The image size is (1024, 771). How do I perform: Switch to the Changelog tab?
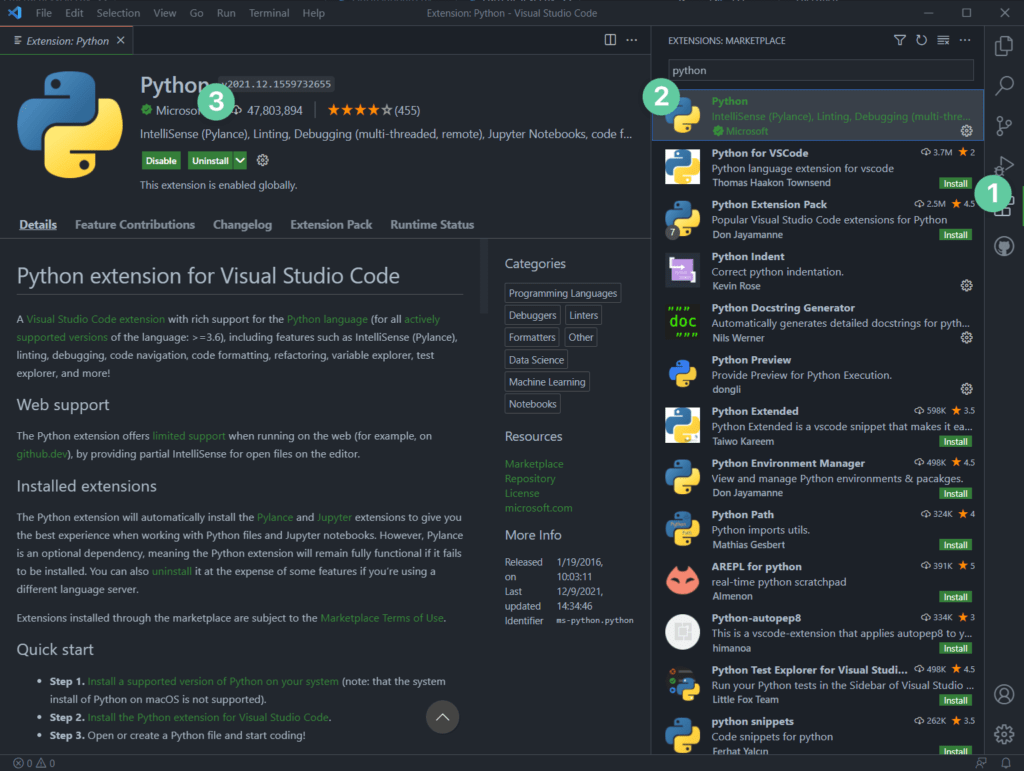(242, 225)
